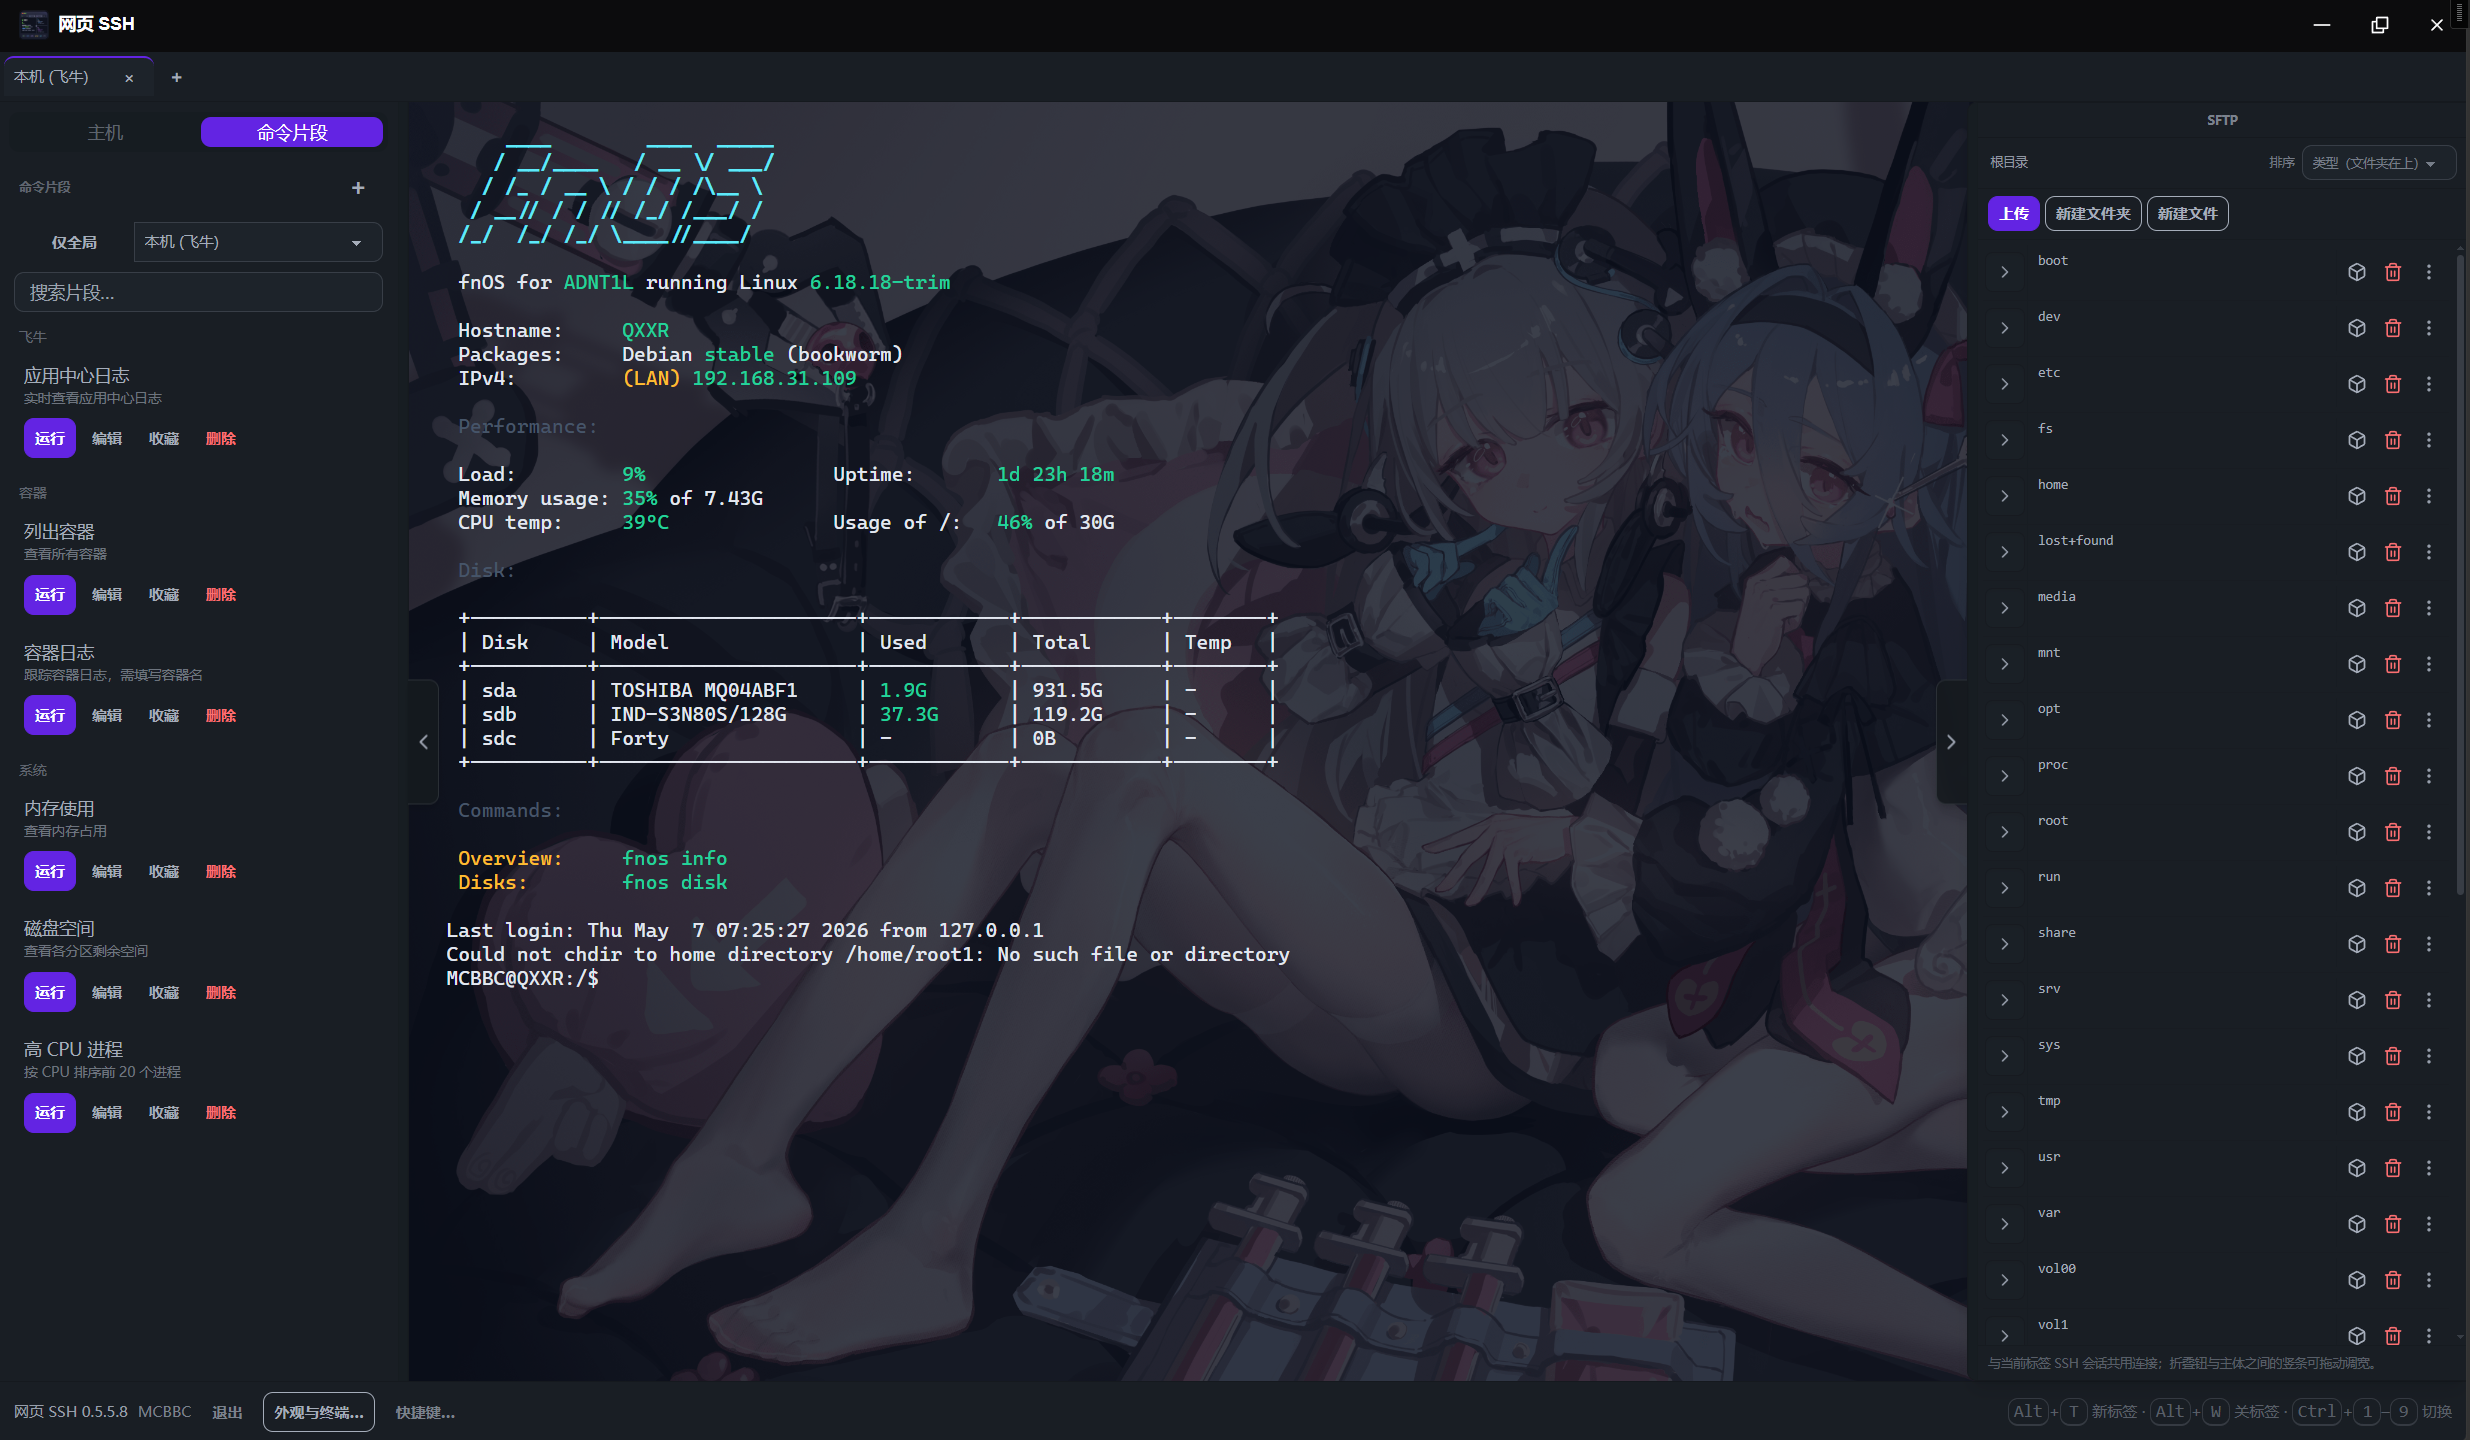Favorite the 容器日志 snippet

(164, 716)
